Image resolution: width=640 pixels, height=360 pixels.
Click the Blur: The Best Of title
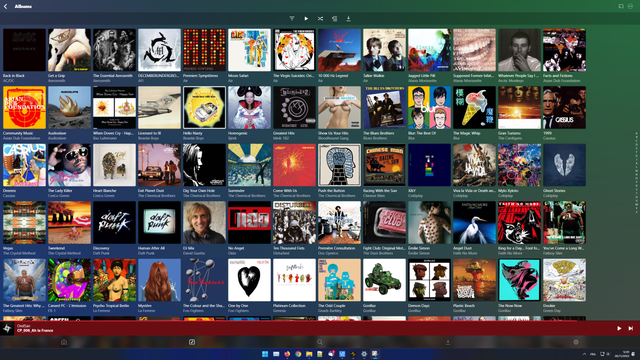pos(422,133)
